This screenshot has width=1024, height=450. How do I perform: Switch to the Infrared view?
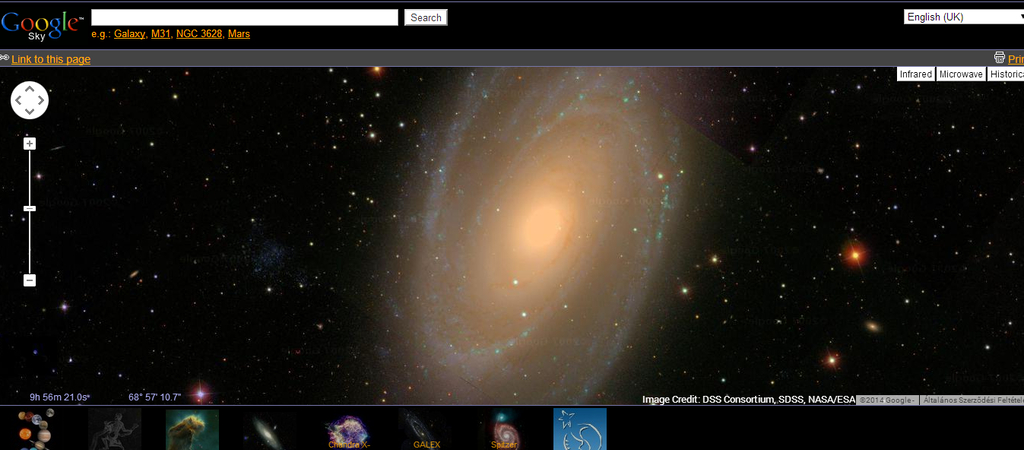[x=916, y=74]
